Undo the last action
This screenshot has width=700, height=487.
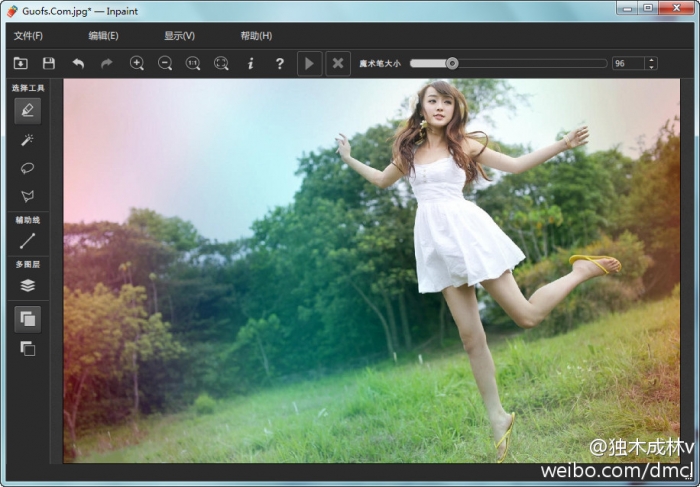pos(78,64)
